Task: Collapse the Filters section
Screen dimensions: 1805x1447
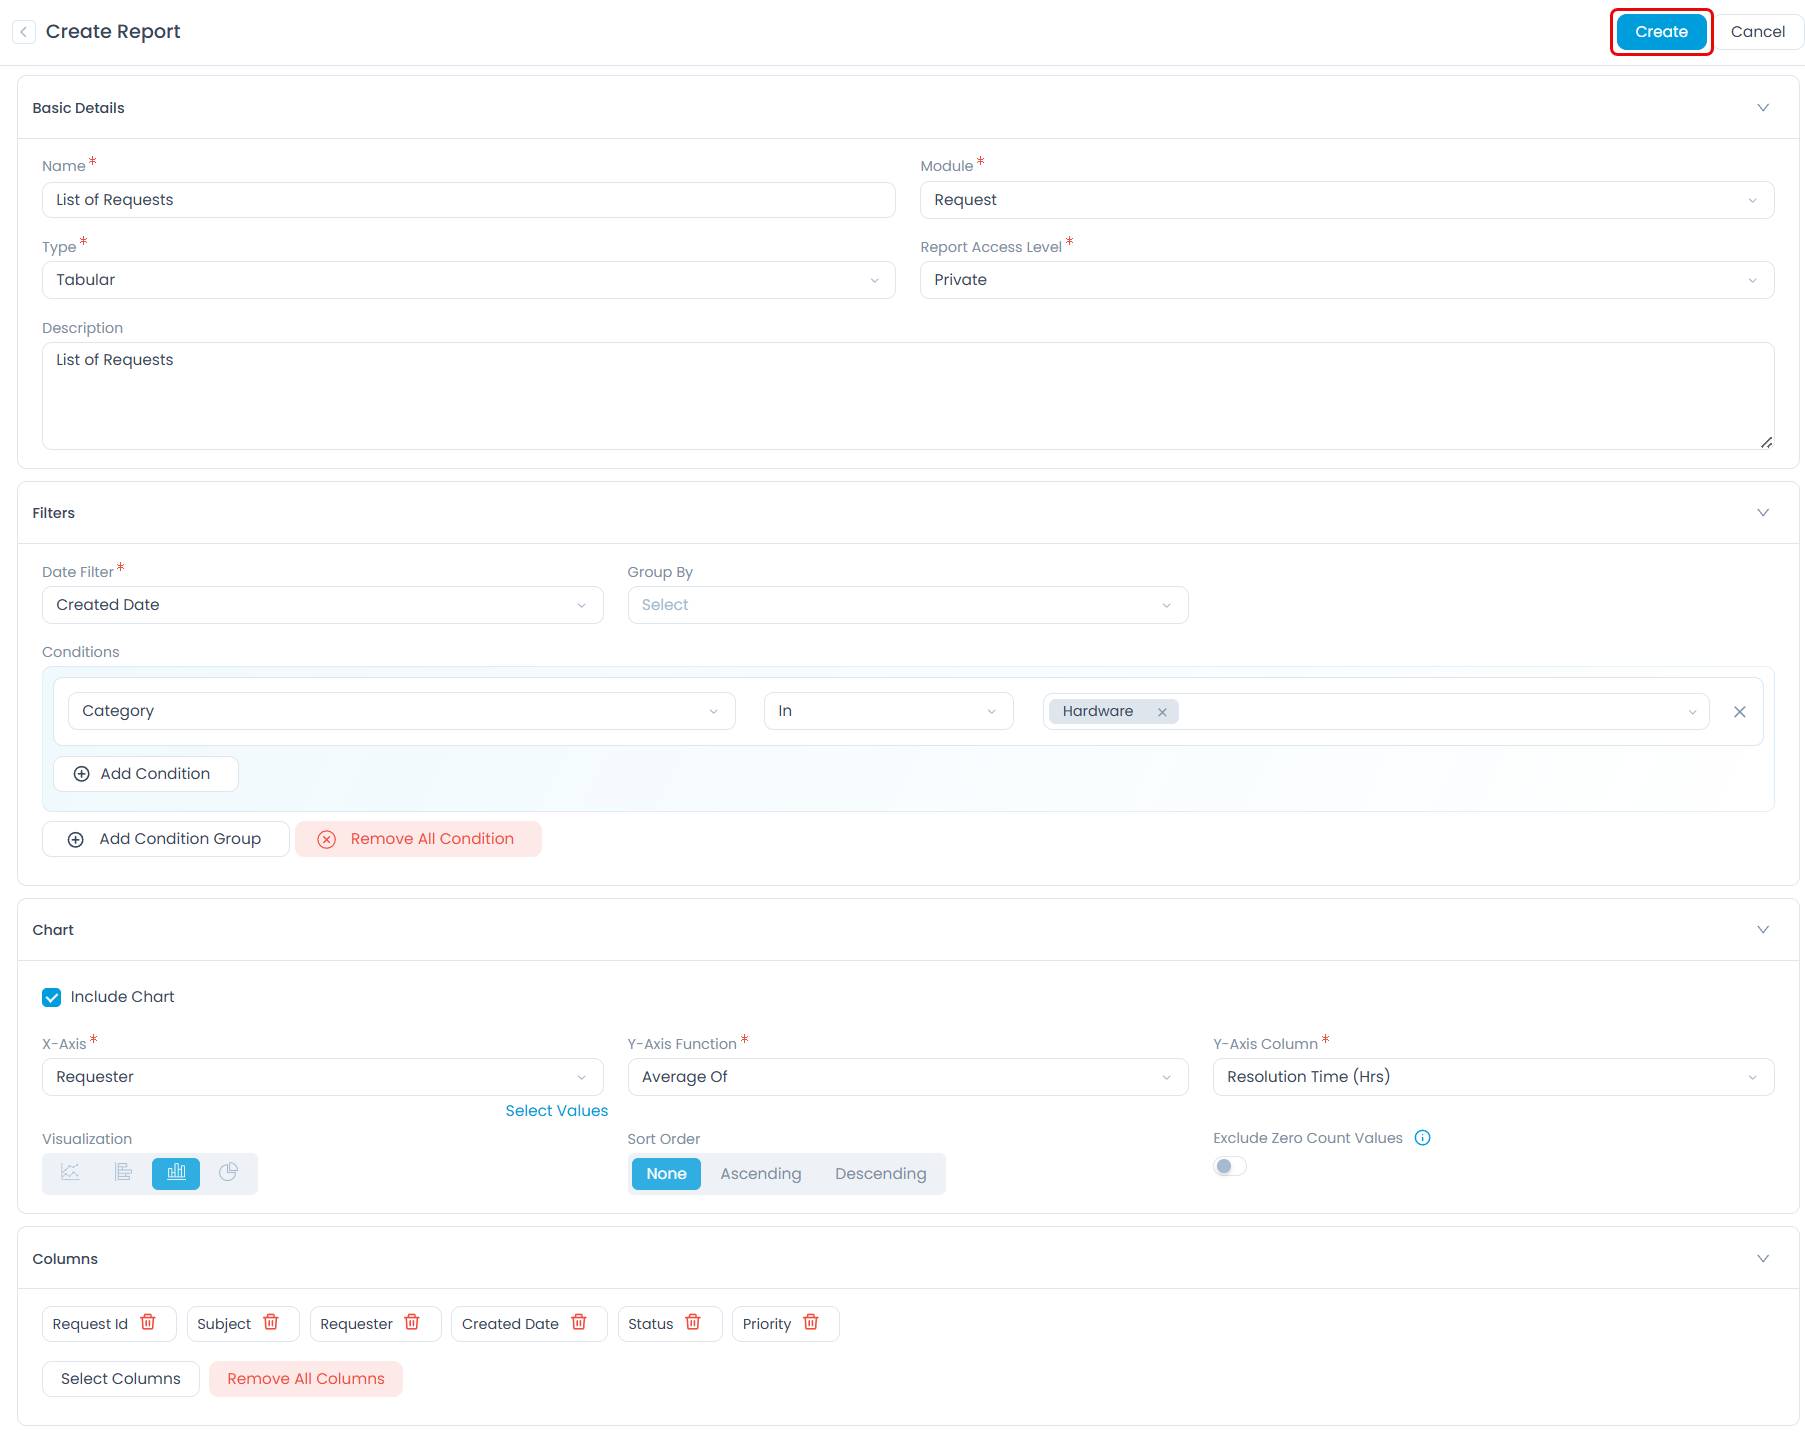Action: tap(1763, 513)
